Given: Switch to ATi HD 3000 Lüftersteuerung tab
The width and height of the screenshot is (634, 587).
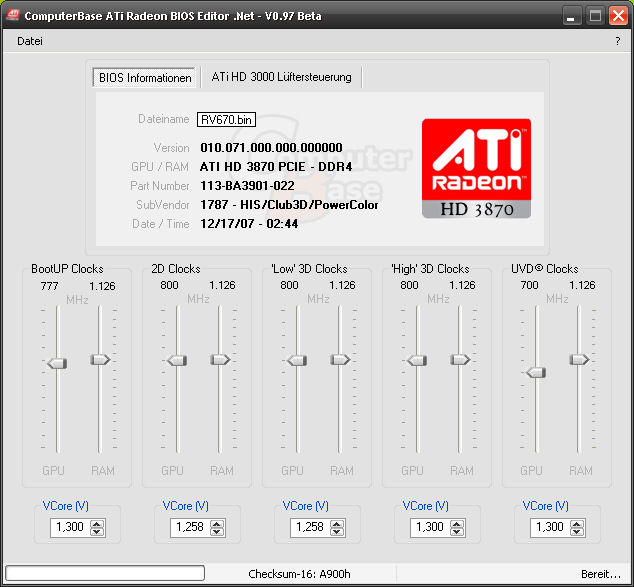Looking at the screenshot, I should click(x=281, y=77).
